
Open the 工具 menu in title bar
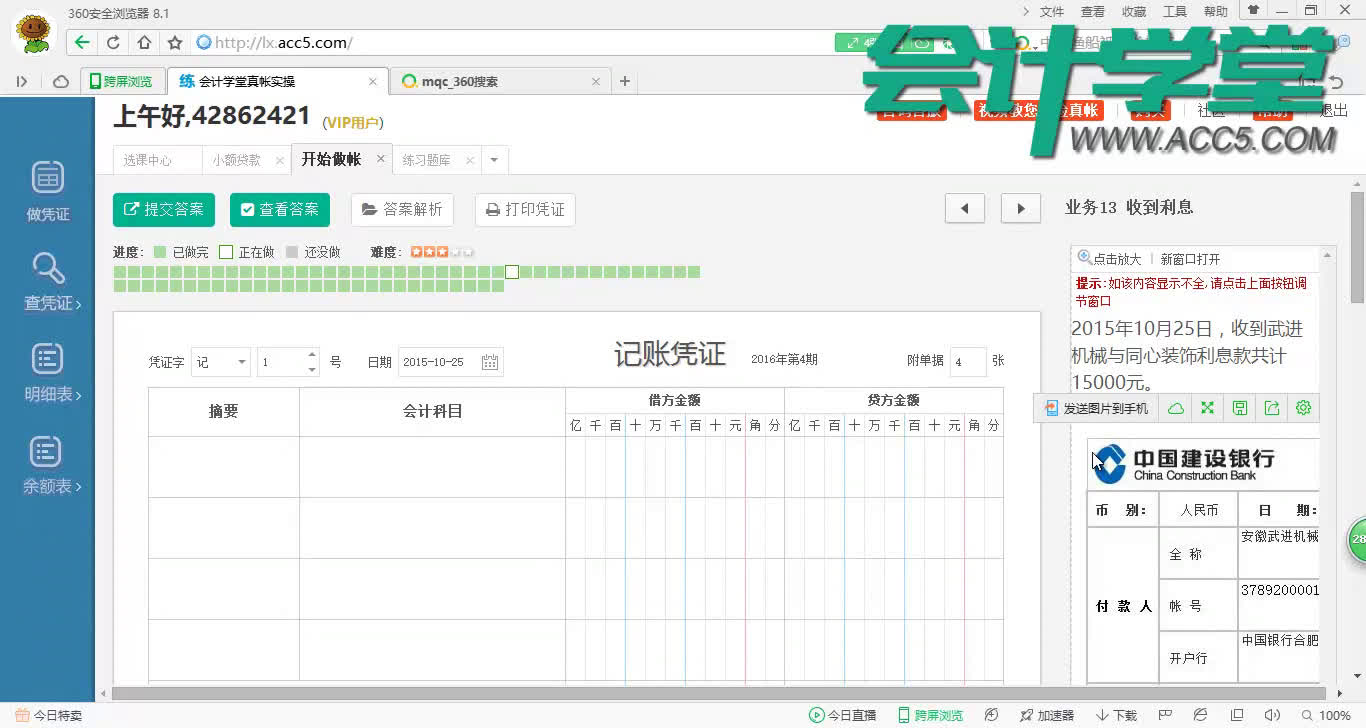tap(1174, 11)
